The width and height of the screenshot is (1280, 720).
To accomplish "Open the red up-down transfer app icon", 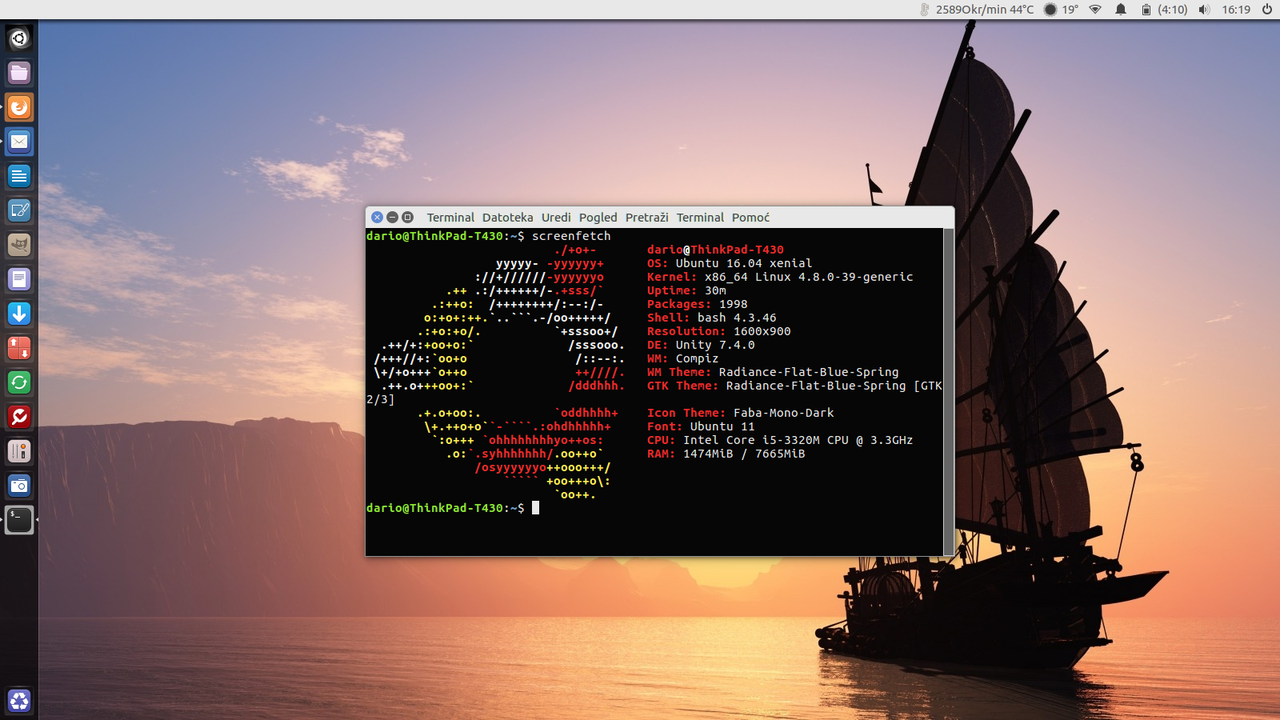I will coord(19,348).
